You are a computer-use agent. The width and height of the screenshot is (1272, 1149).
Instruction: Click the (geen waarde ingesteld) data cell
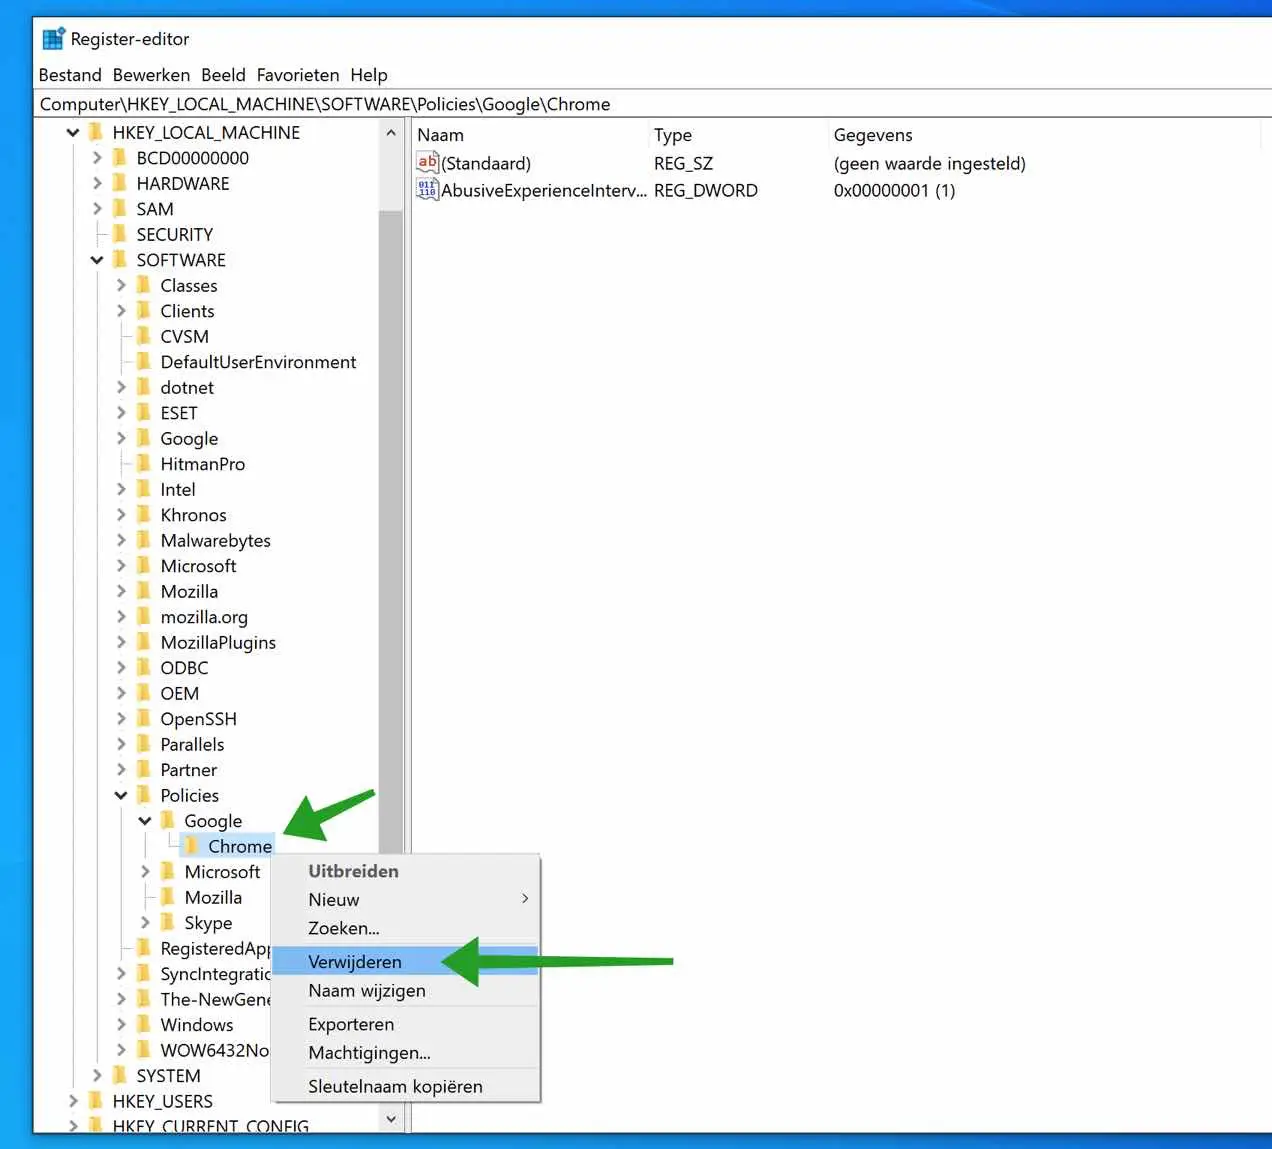[930, 163]
